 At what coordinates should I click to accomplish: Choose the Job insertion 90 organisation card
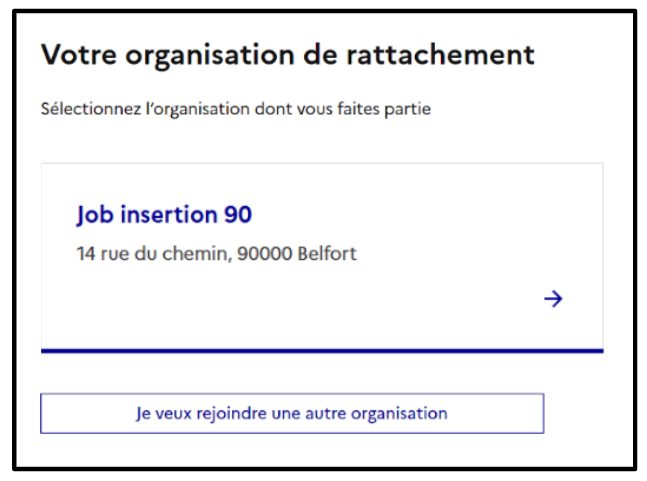point(322,258)
